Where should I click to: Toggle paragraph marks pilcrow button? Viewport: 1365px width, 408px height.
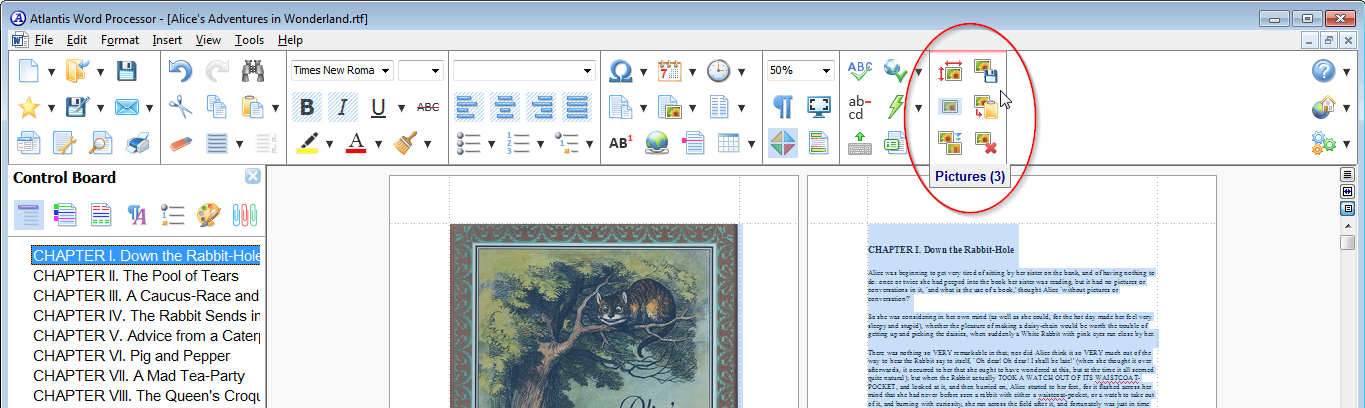tap(783, 107)
